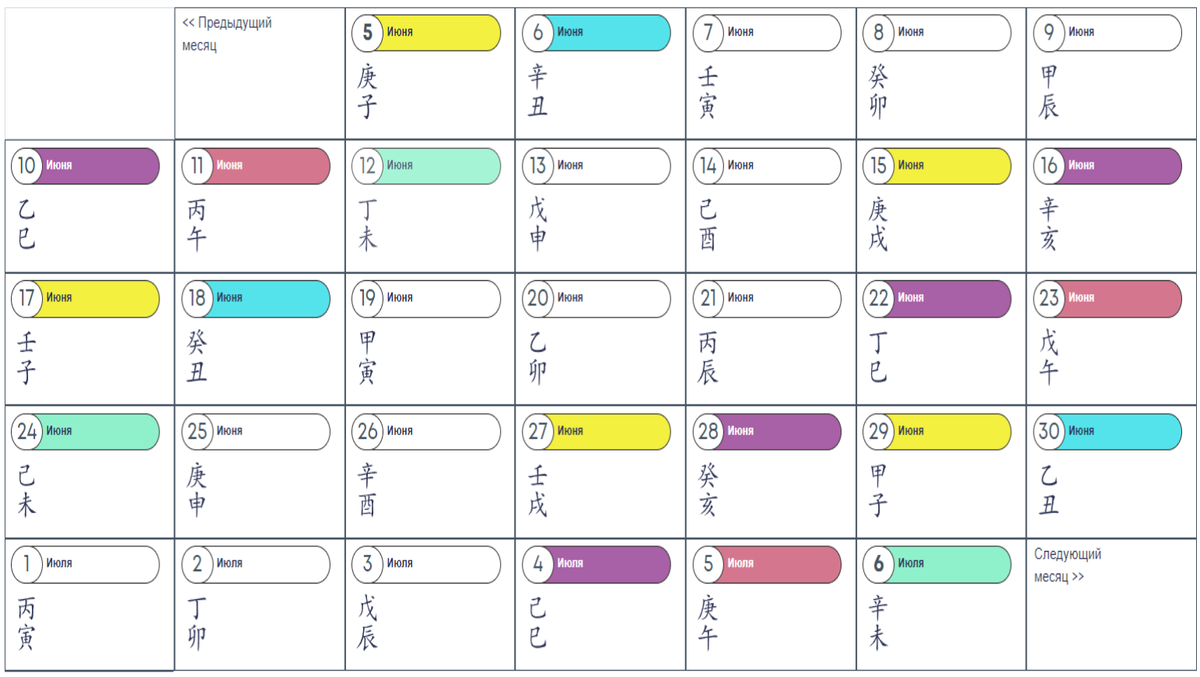1200x677 pixels.
Task: Click the purple 10 June date badge
Action: pos(85,166)
